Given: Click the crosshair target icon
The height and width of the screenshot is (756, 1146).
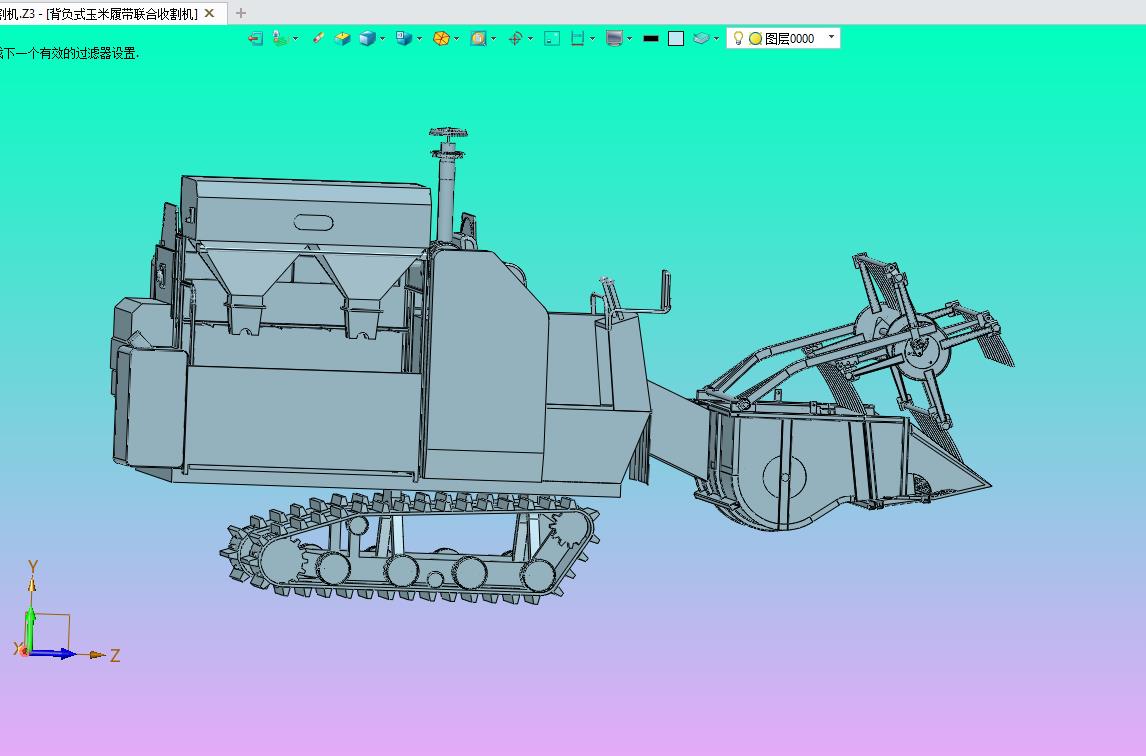Looking at the screenshot, I should click(515, 38).
